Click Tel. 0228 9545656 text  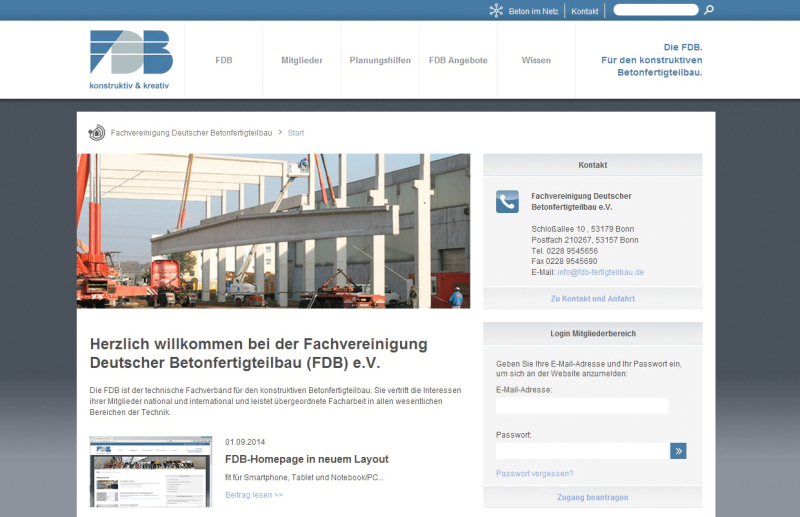coord(564,251)
